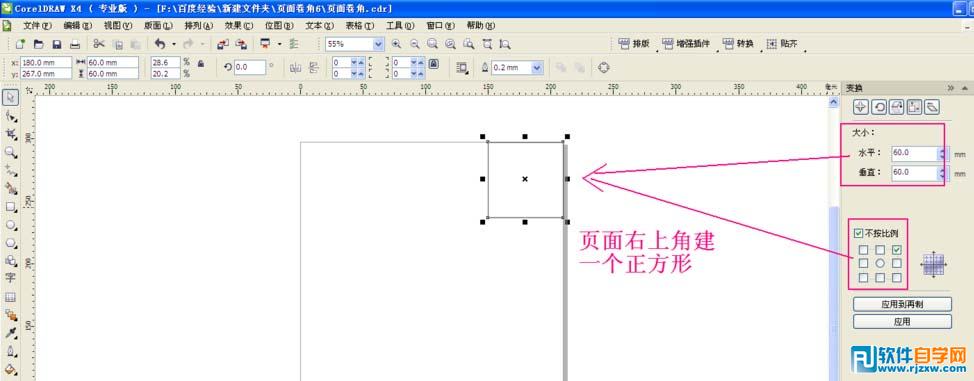The image size is (974, 381).
Task: Check the top-center anchor point checkbox
Action: point(880,250)
